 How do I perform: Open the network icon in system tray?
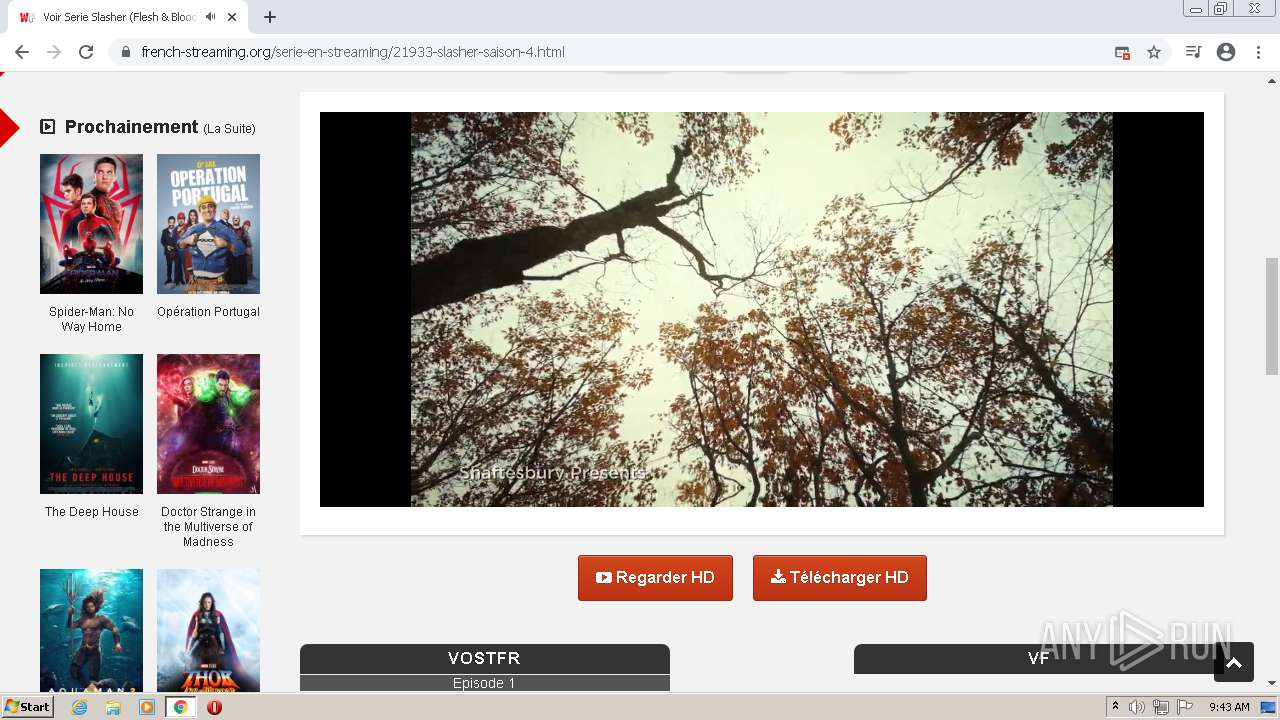coord(1161,707)
